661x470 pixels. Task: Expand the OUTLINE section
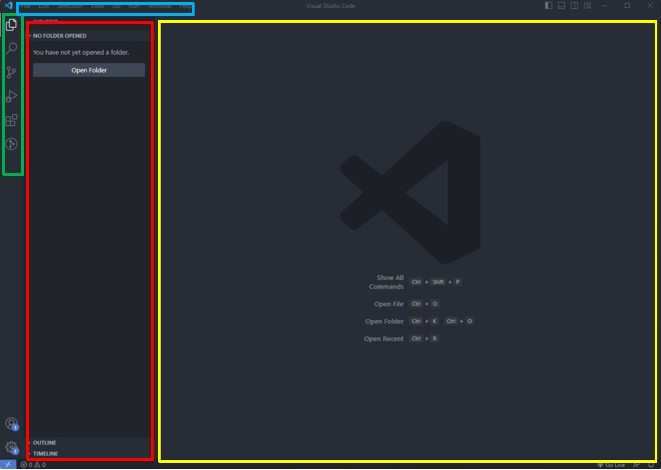coord(89,443)
